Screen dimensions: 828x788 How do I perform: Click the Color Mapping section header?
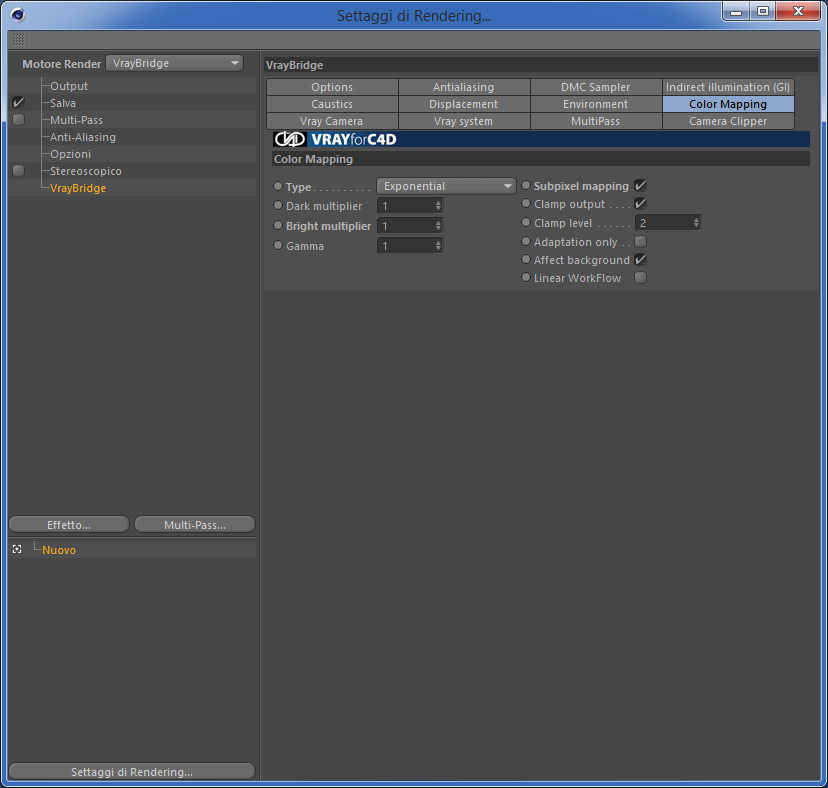pos(541,158)
